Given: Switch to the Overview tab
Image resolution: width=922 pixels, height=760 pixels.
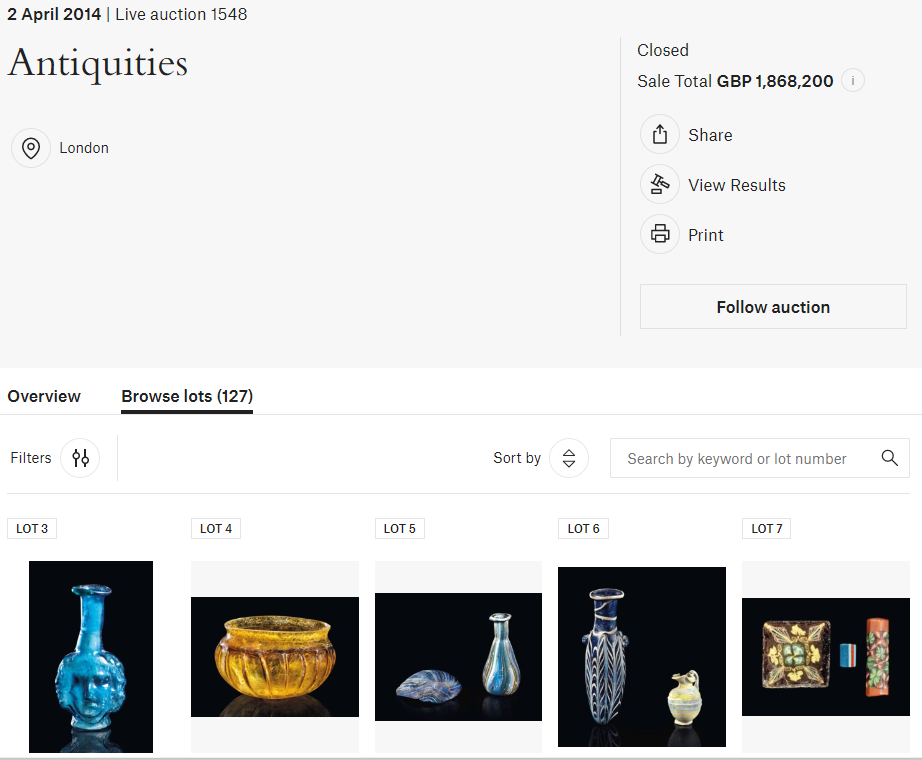Looking at the screenshot, I should tap(44, 396).
